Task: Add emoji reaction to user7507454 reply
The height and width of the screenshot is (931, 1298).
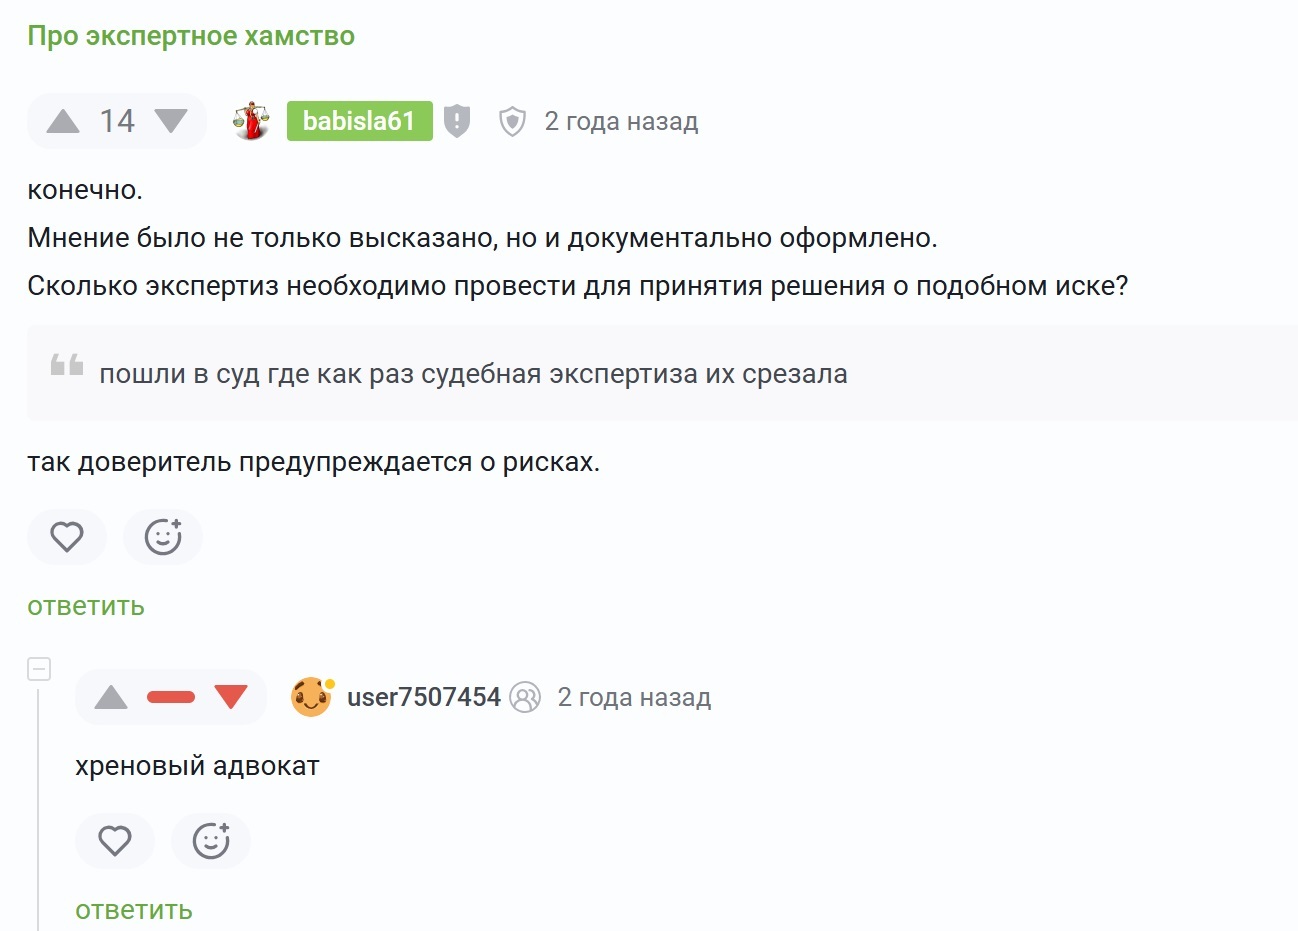Action: point(211,841)
